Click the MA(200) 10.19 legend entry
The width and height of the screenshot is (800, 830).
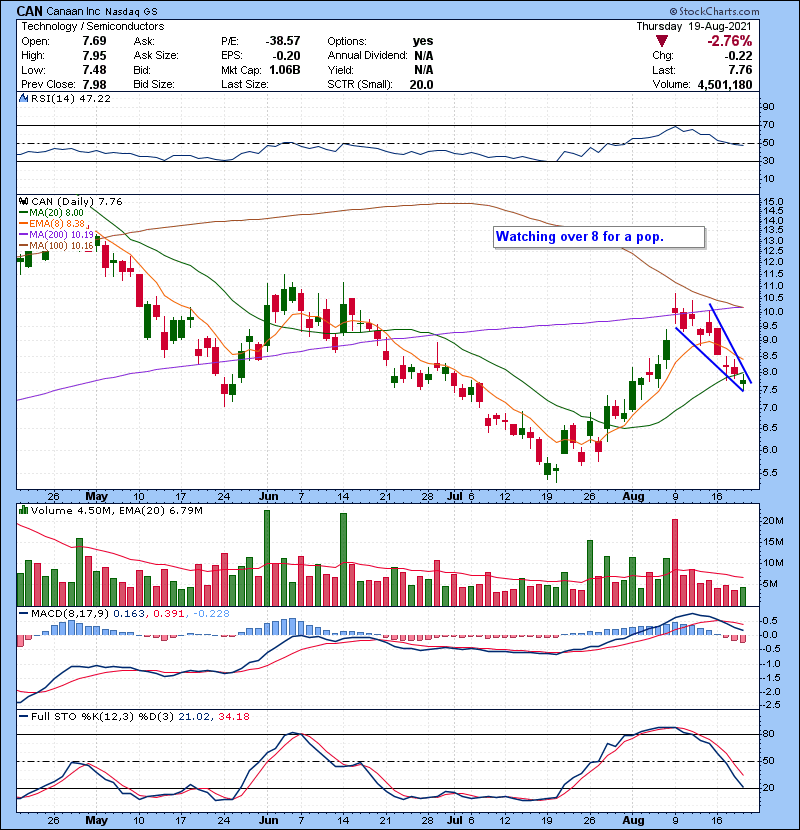pos(56,234)
